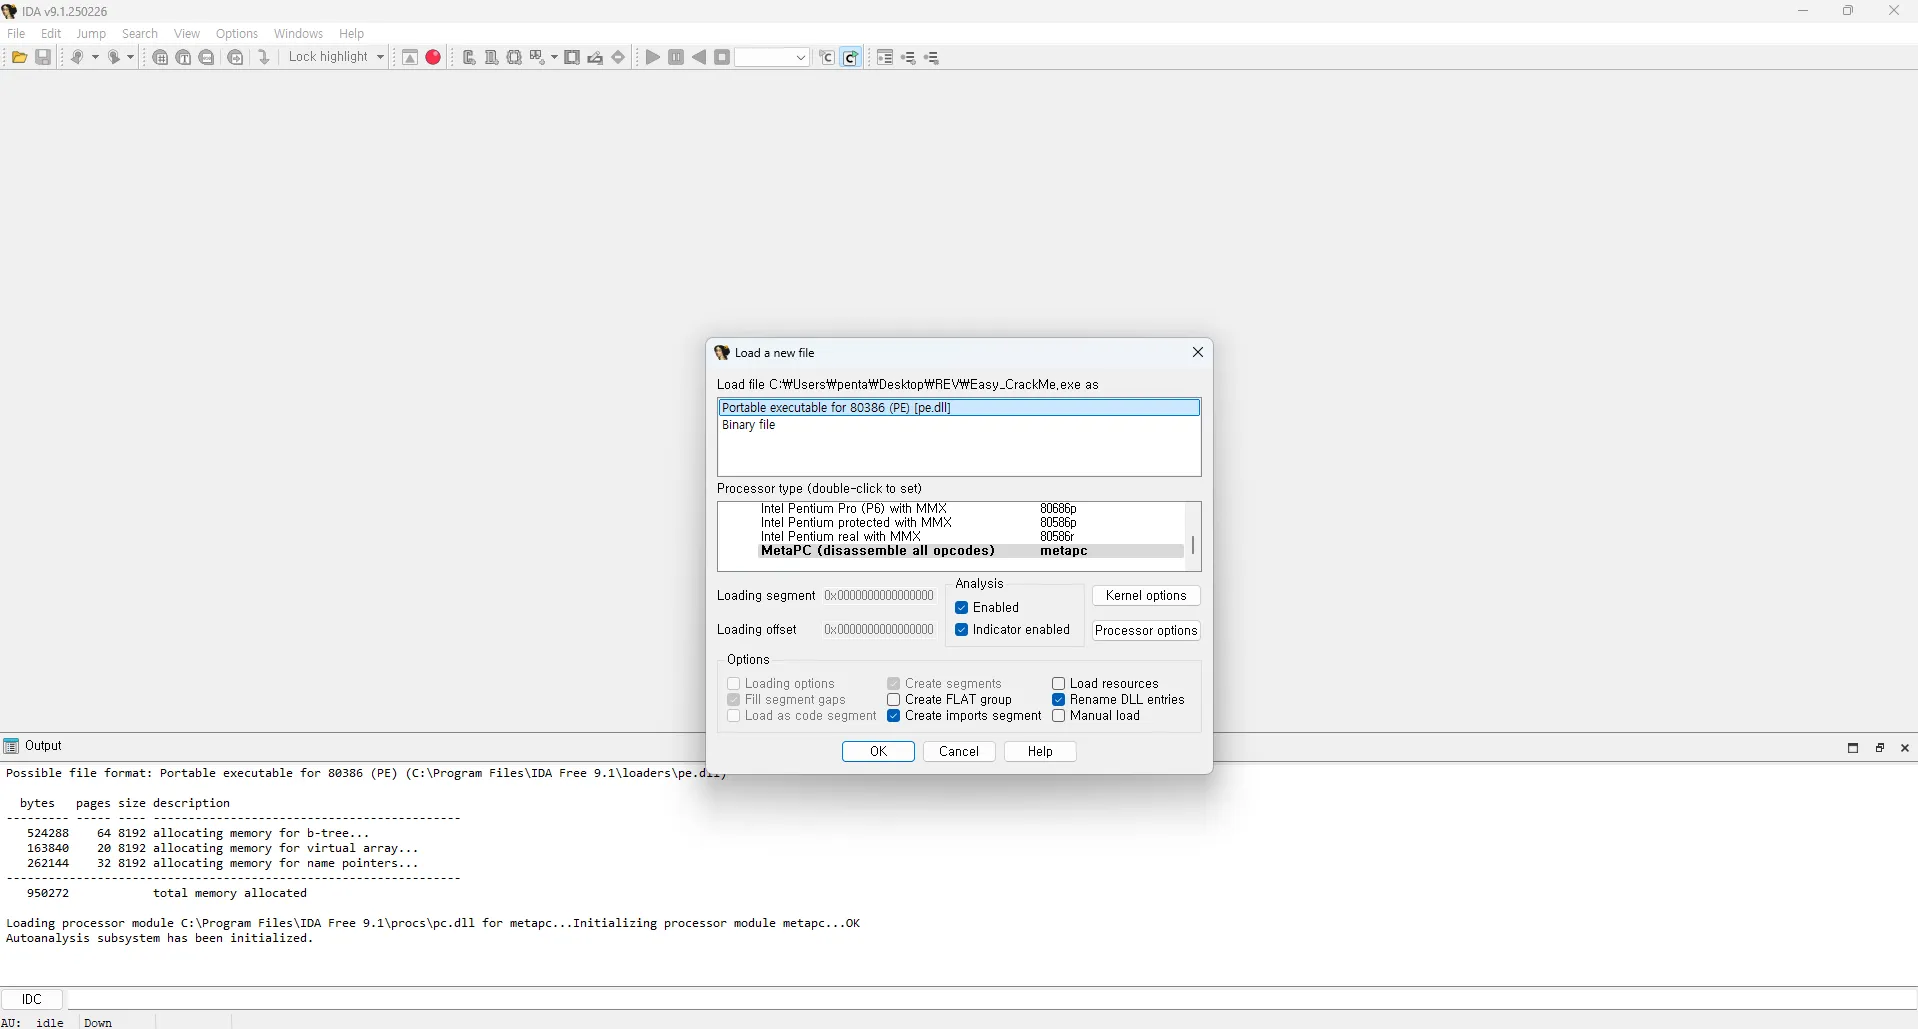This screenshot has height=1029, width=1918.
Task: Expand the view icon's small dropdown arrow
Action: (x=554, y=58)
